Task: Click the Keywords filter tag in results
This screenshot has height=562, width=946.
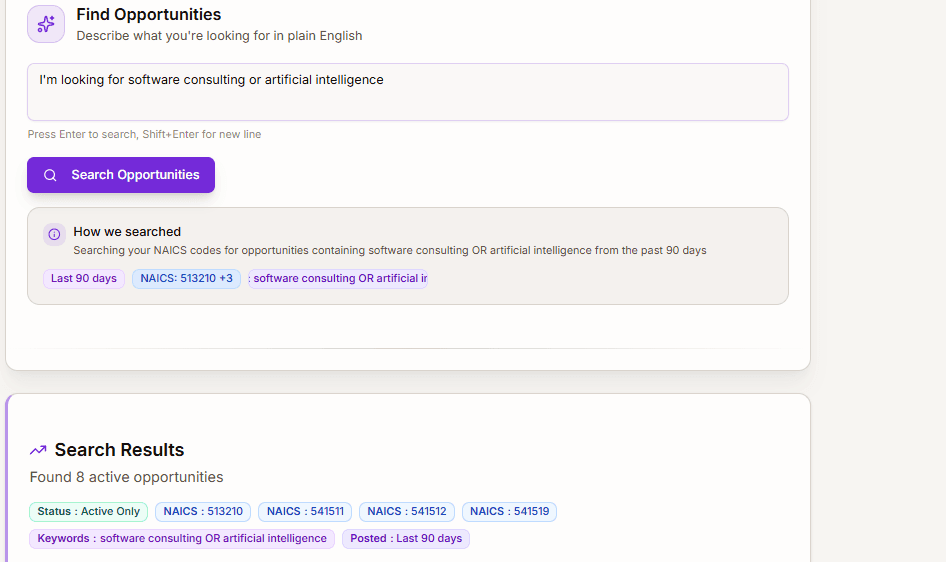Action: pos(182,539)
